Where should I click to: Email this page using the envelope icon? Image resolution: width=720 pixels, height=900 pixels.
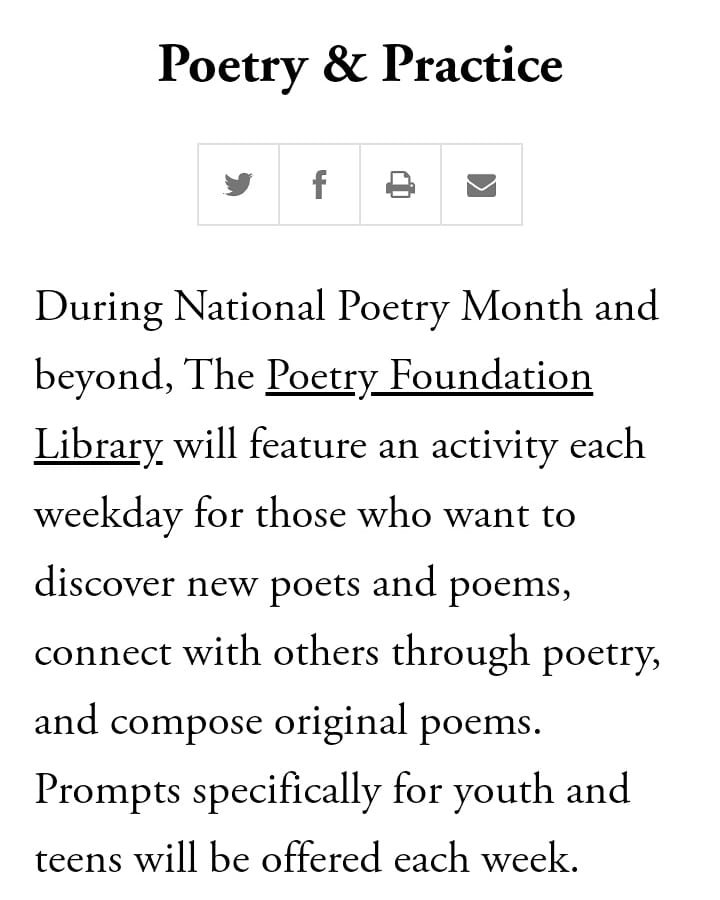481,185
